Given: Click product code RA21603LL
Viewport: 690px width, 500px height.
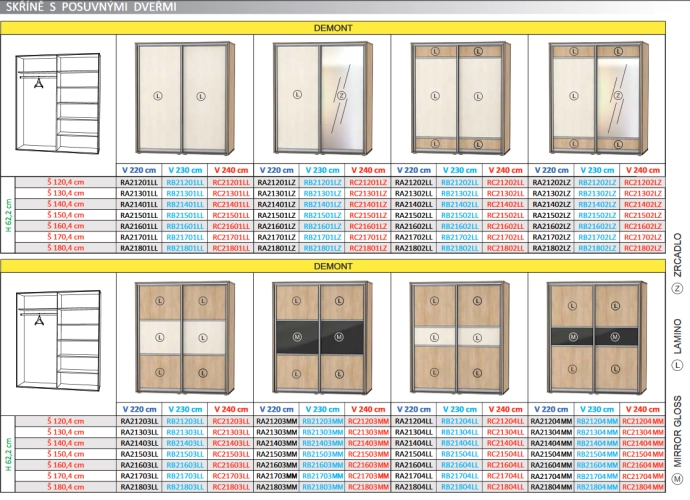Looking at the screenshot, I should (x=139, y=465).
